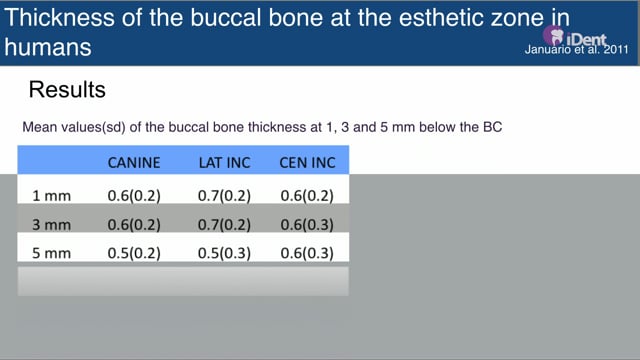The height and width of the screenshot is (360, 640).
Task: Click the 3 mm row label
Action: pyautogui.click(x=51, y=225)
